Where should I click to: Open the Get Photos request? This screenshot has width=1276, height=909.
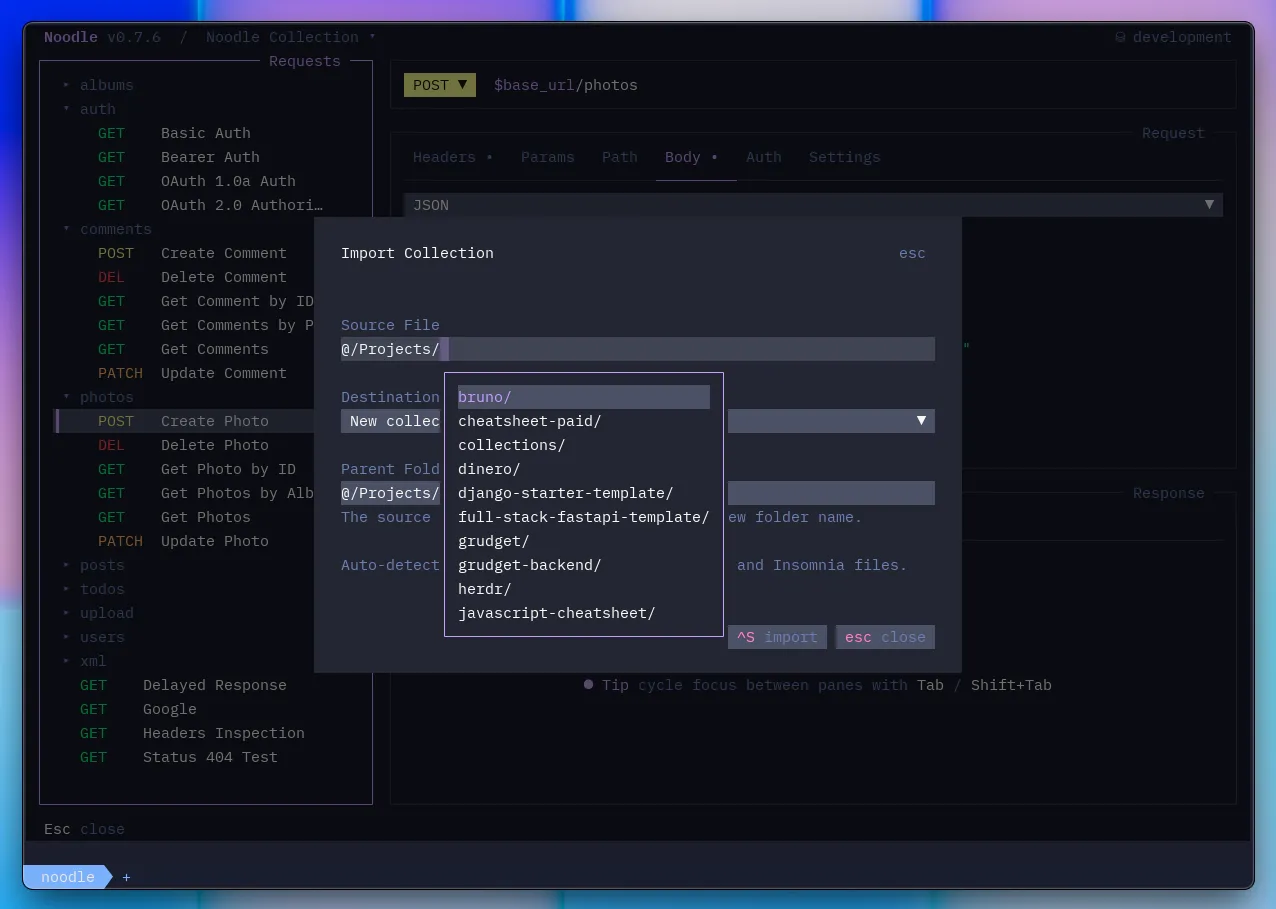(206, 517)
